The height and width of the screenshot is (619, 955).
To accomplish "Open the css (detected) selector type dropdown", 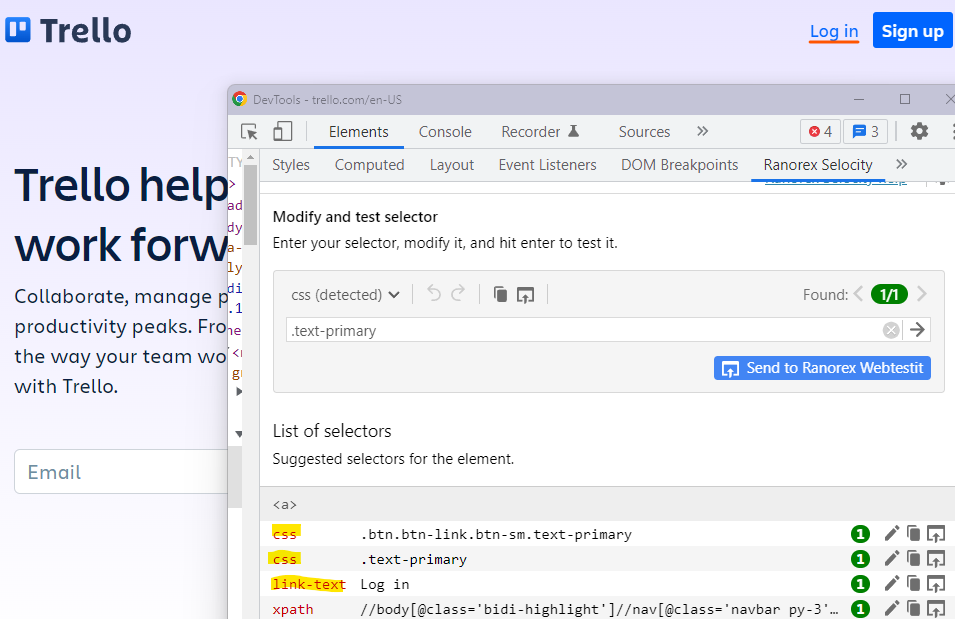I will click(345, 294).
